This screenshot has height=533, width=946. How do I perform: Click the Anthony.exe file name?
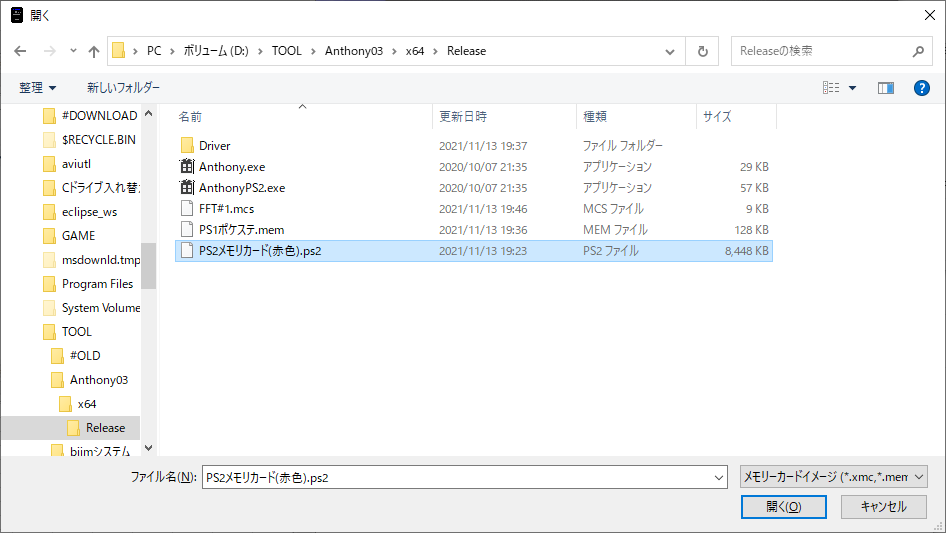point(232,167)
